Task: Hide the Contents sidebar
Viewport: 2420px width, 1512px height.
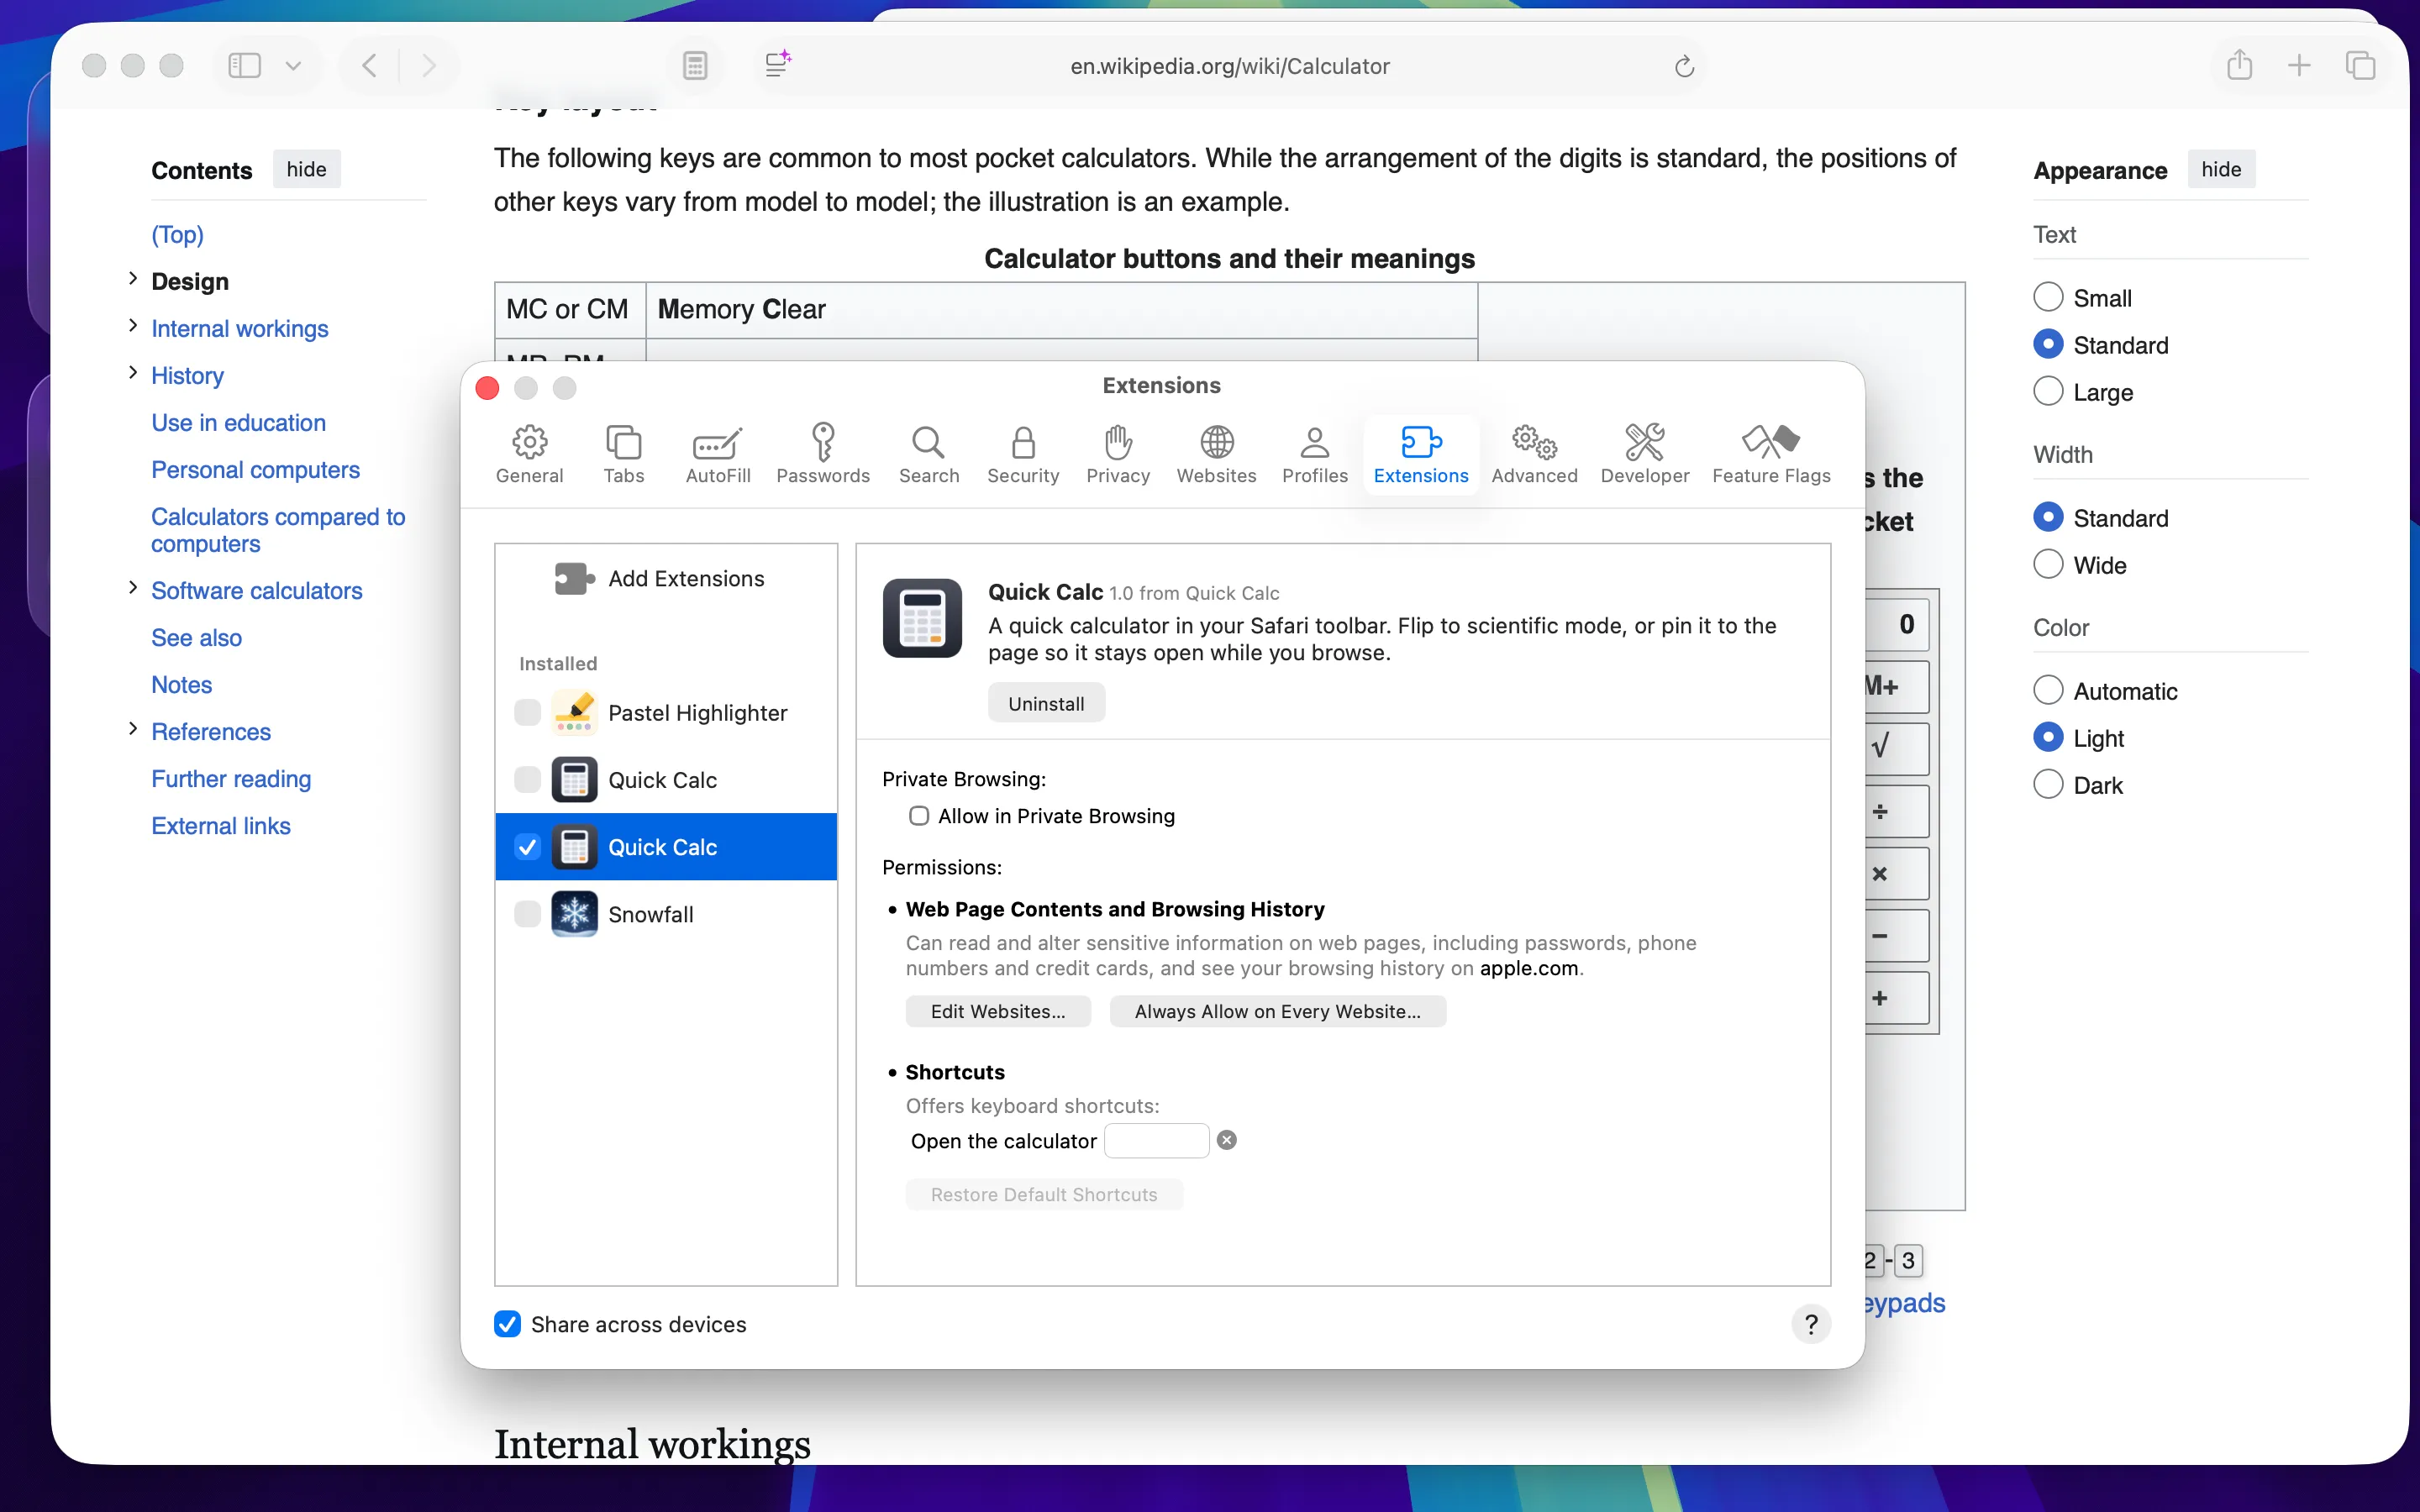Action: coord(306,169)
